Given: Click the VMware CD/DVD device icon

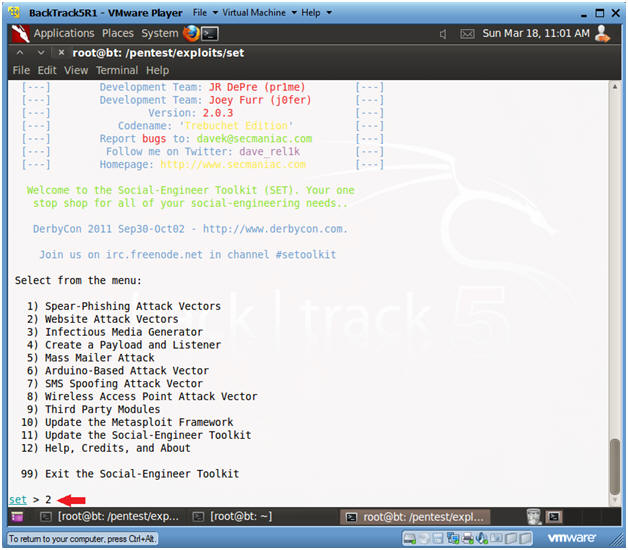Looking at the screenshot, I should click(424, 539).
